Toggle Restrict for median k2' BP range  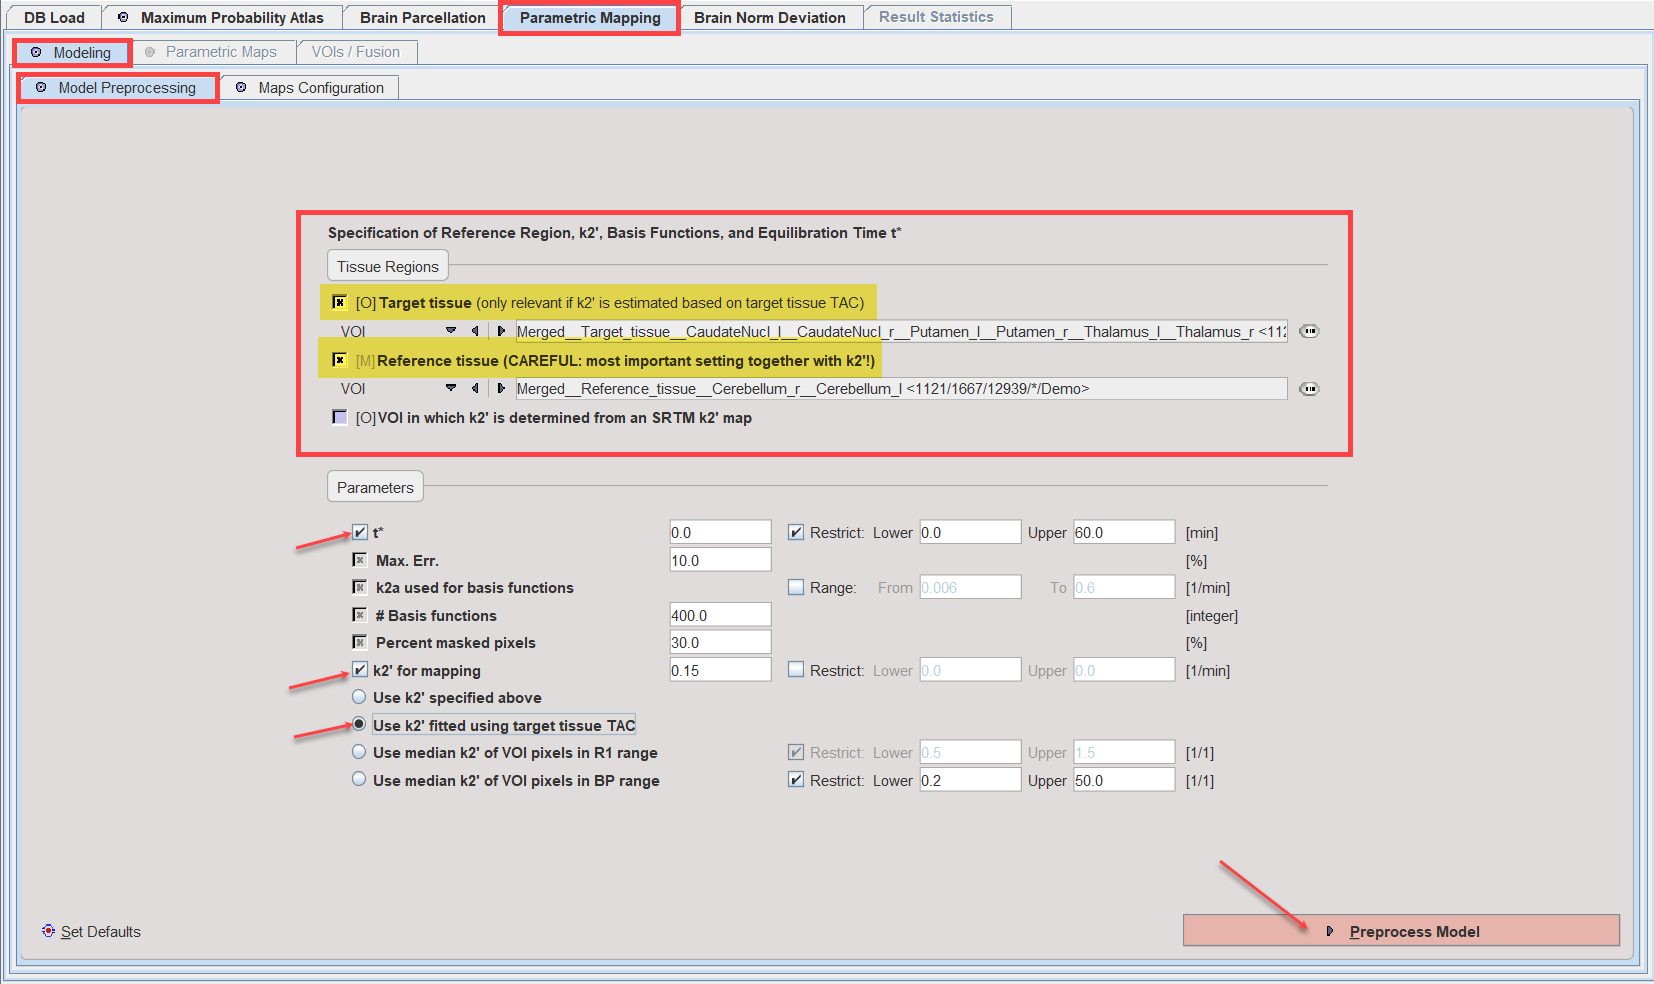[796, 780]
